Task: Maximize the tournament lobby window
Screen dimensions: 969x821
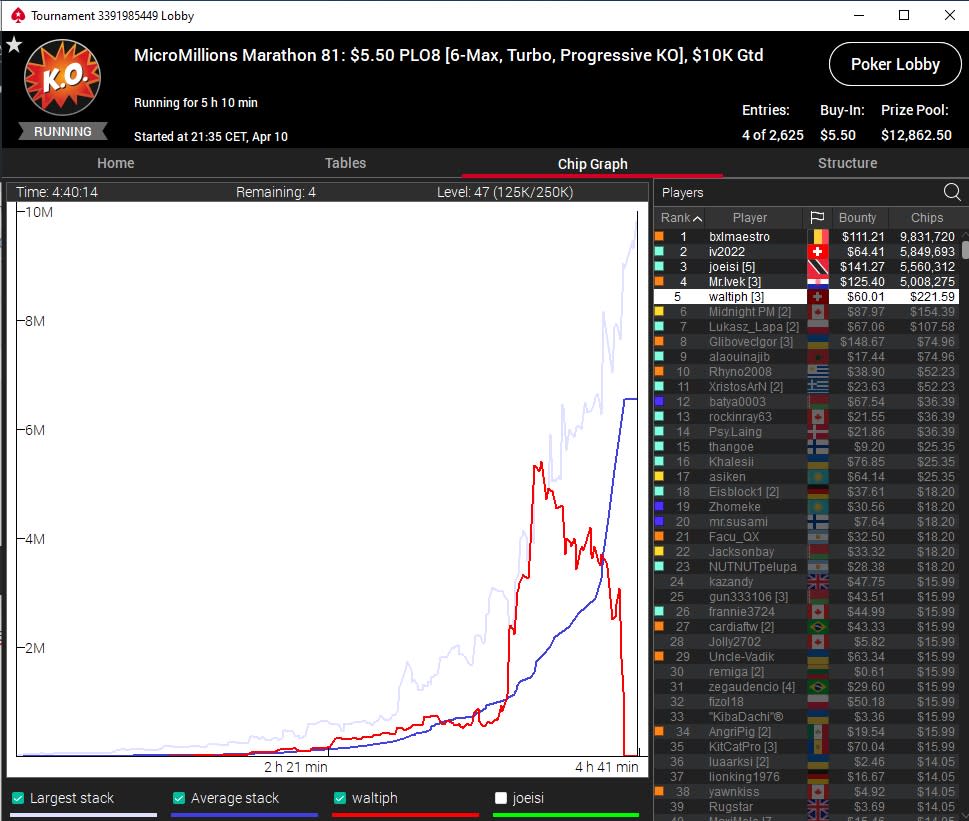Action: point(903,15)
